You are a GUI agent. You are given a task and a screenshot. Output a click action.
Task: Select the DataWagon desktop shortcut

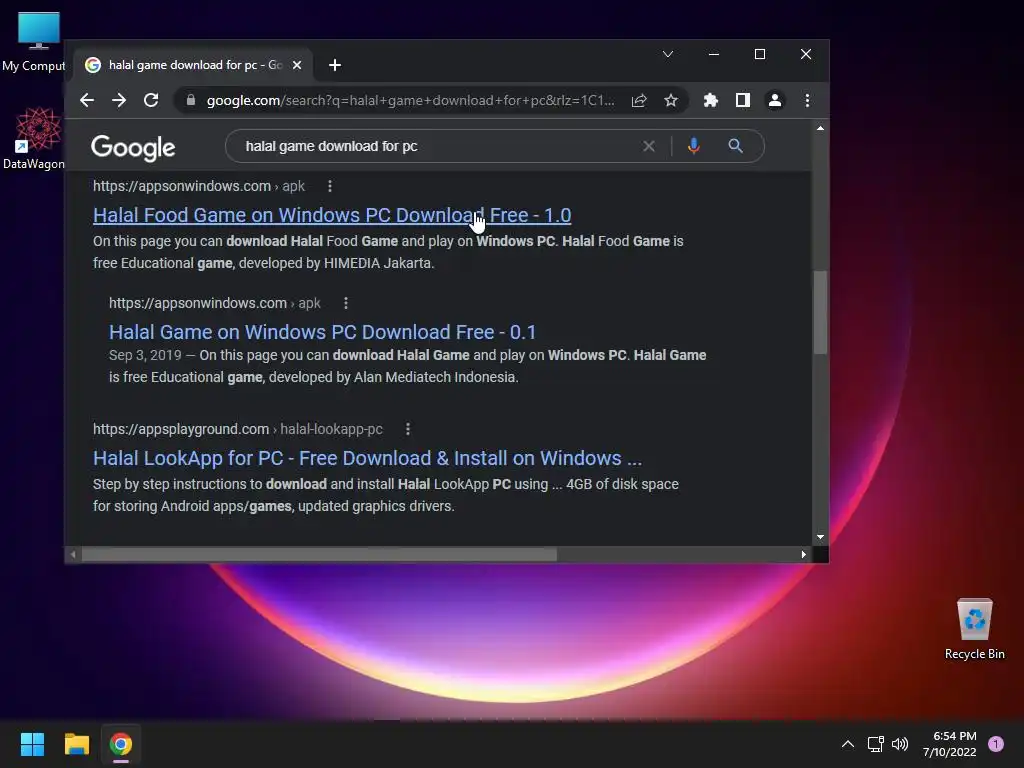34,138
